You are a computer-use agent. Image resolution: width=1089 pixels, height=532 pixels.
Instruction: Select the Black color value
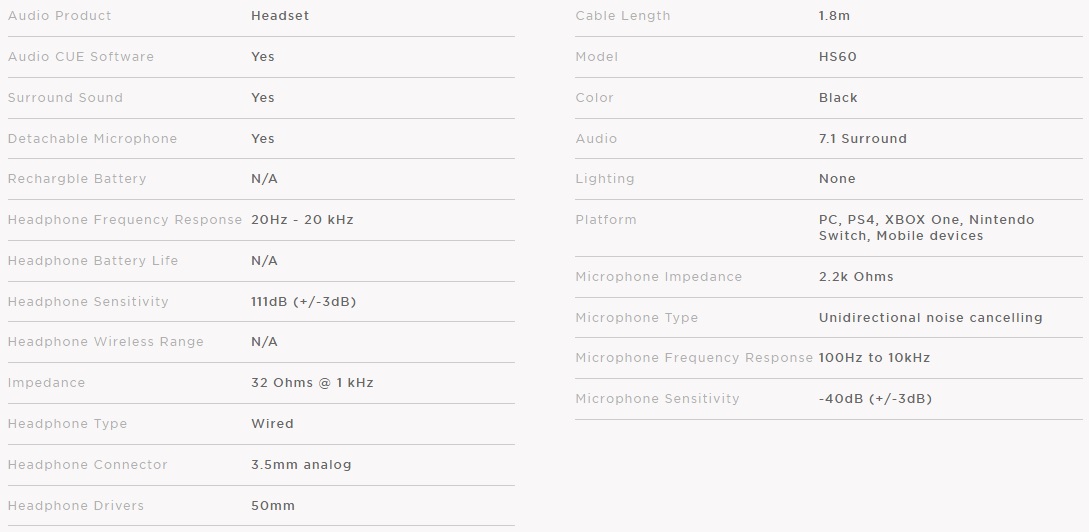coord(838,98)
